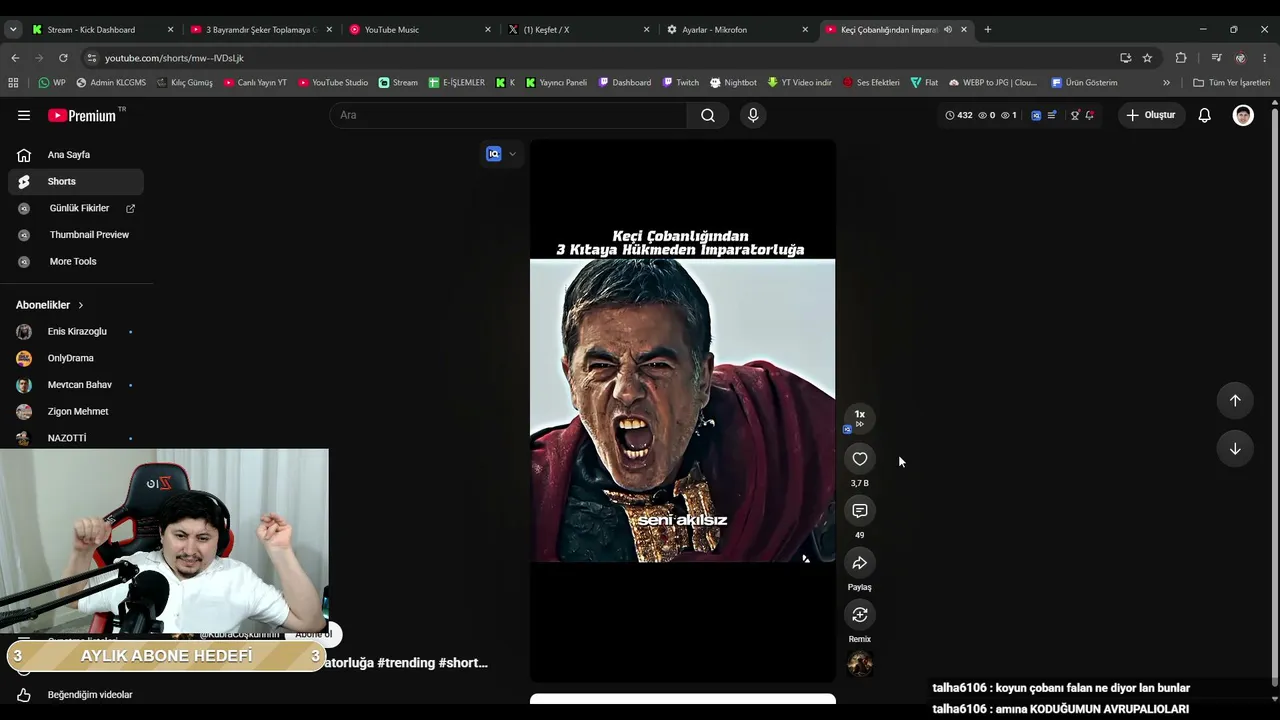Open Ana Sayfa in the sidebar
This screenshot has height=720, width=1280.
coord(76,155)
